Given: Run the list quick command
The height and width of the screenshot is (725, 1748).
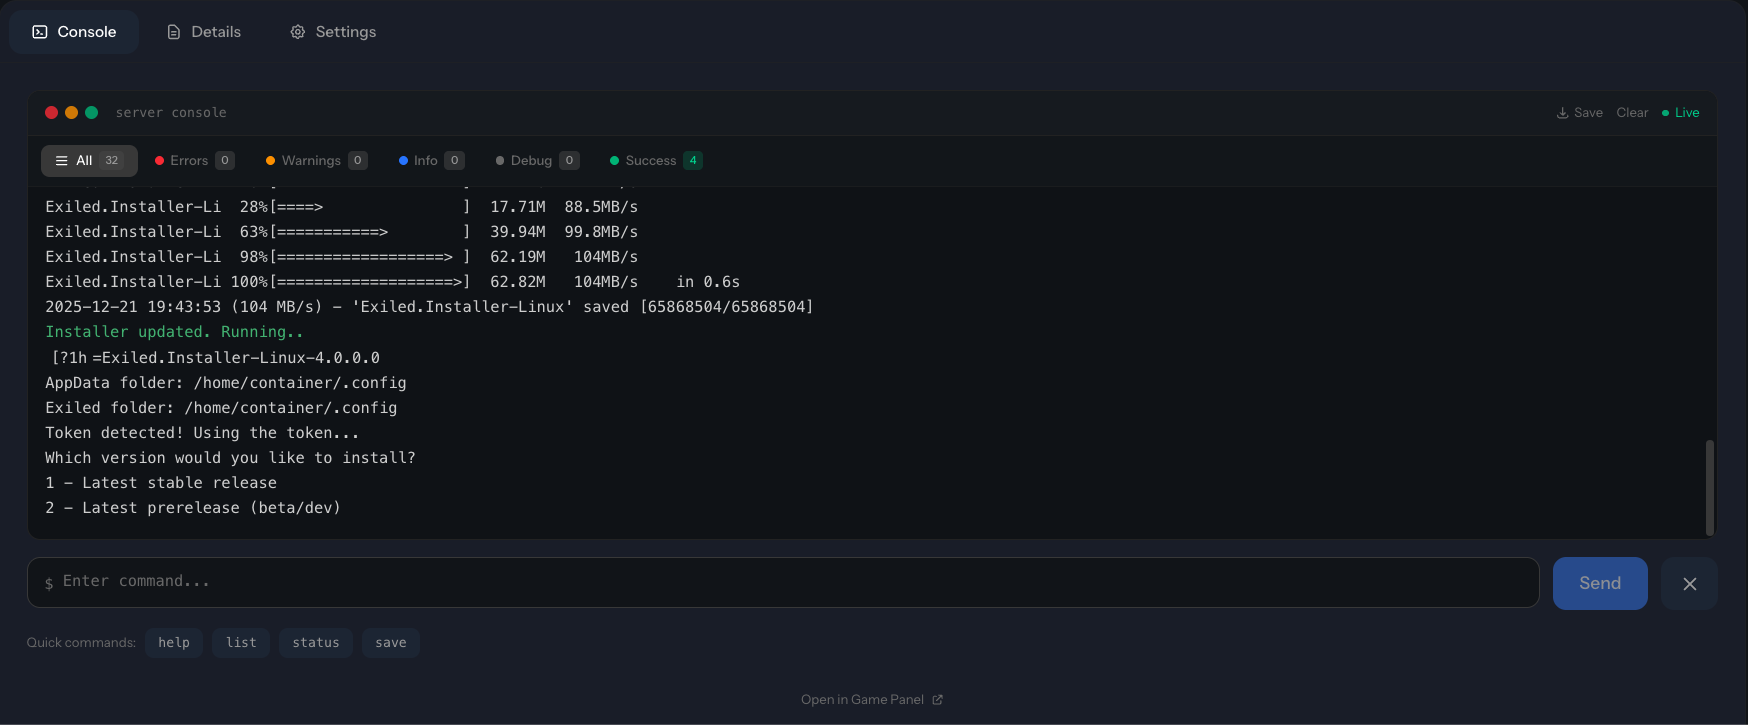Looking at the screenshot, I should [x=241, y=643].
